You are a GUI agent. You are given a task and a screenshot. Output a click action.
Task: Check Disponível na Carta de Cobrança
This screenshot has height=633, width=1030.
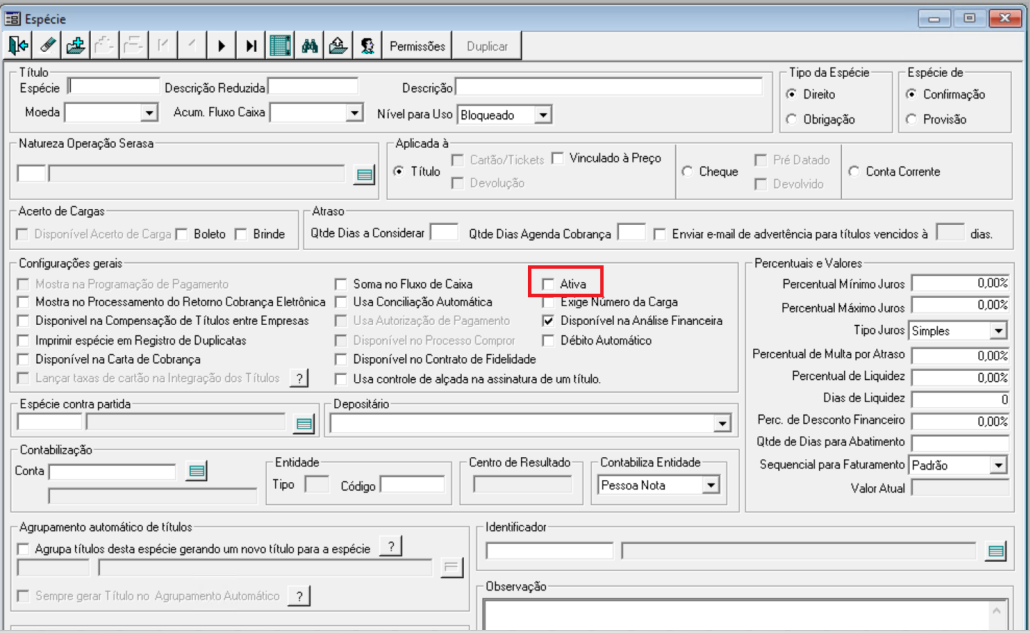[x=24, y=360]
